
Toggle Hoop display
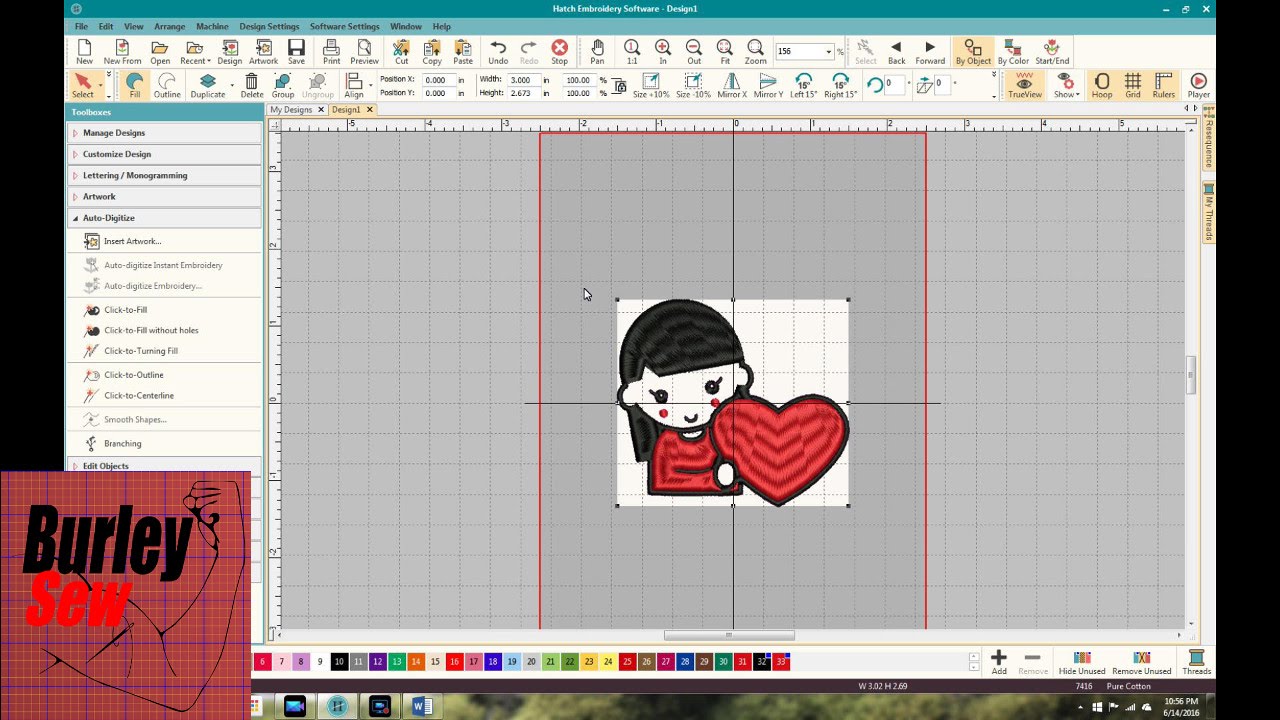click(1101, 86)
